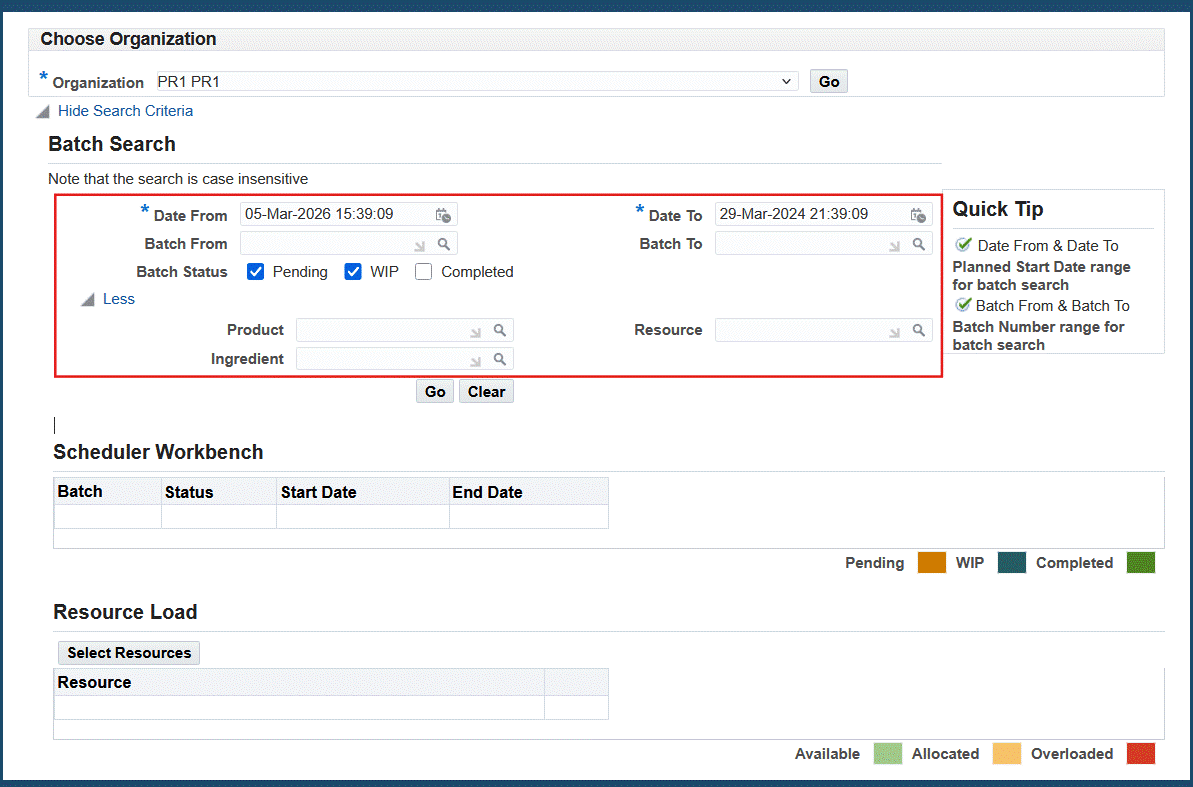The width and height of the screenshot is (1193, 787).
Task: Click the Quick Tip heading
Action: coord(997,209)
